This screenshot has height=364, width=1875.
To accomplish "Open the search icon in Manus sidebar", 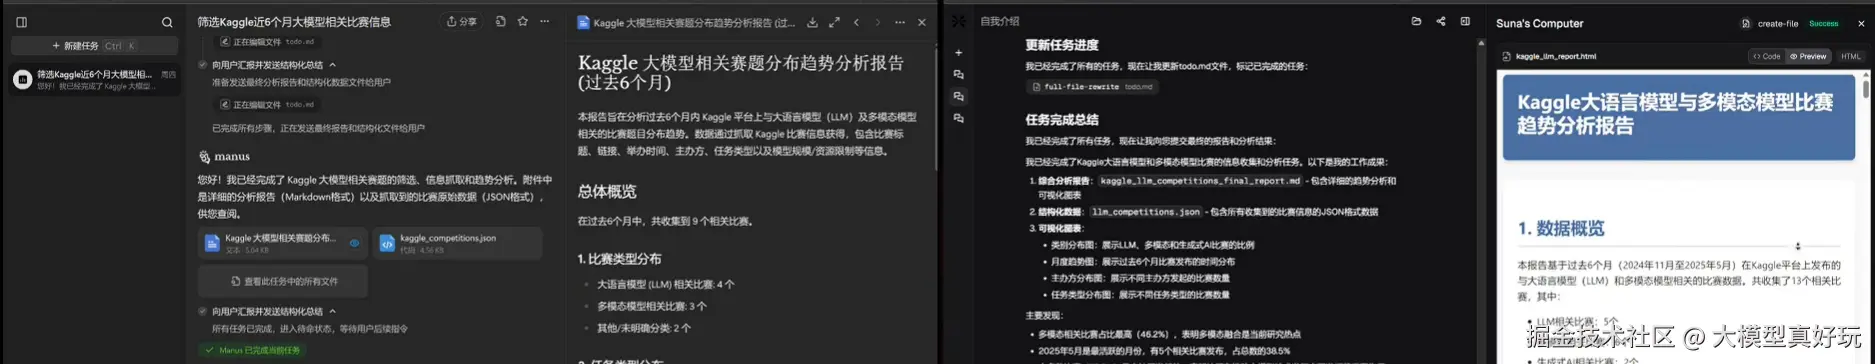I will coord(167,22).
